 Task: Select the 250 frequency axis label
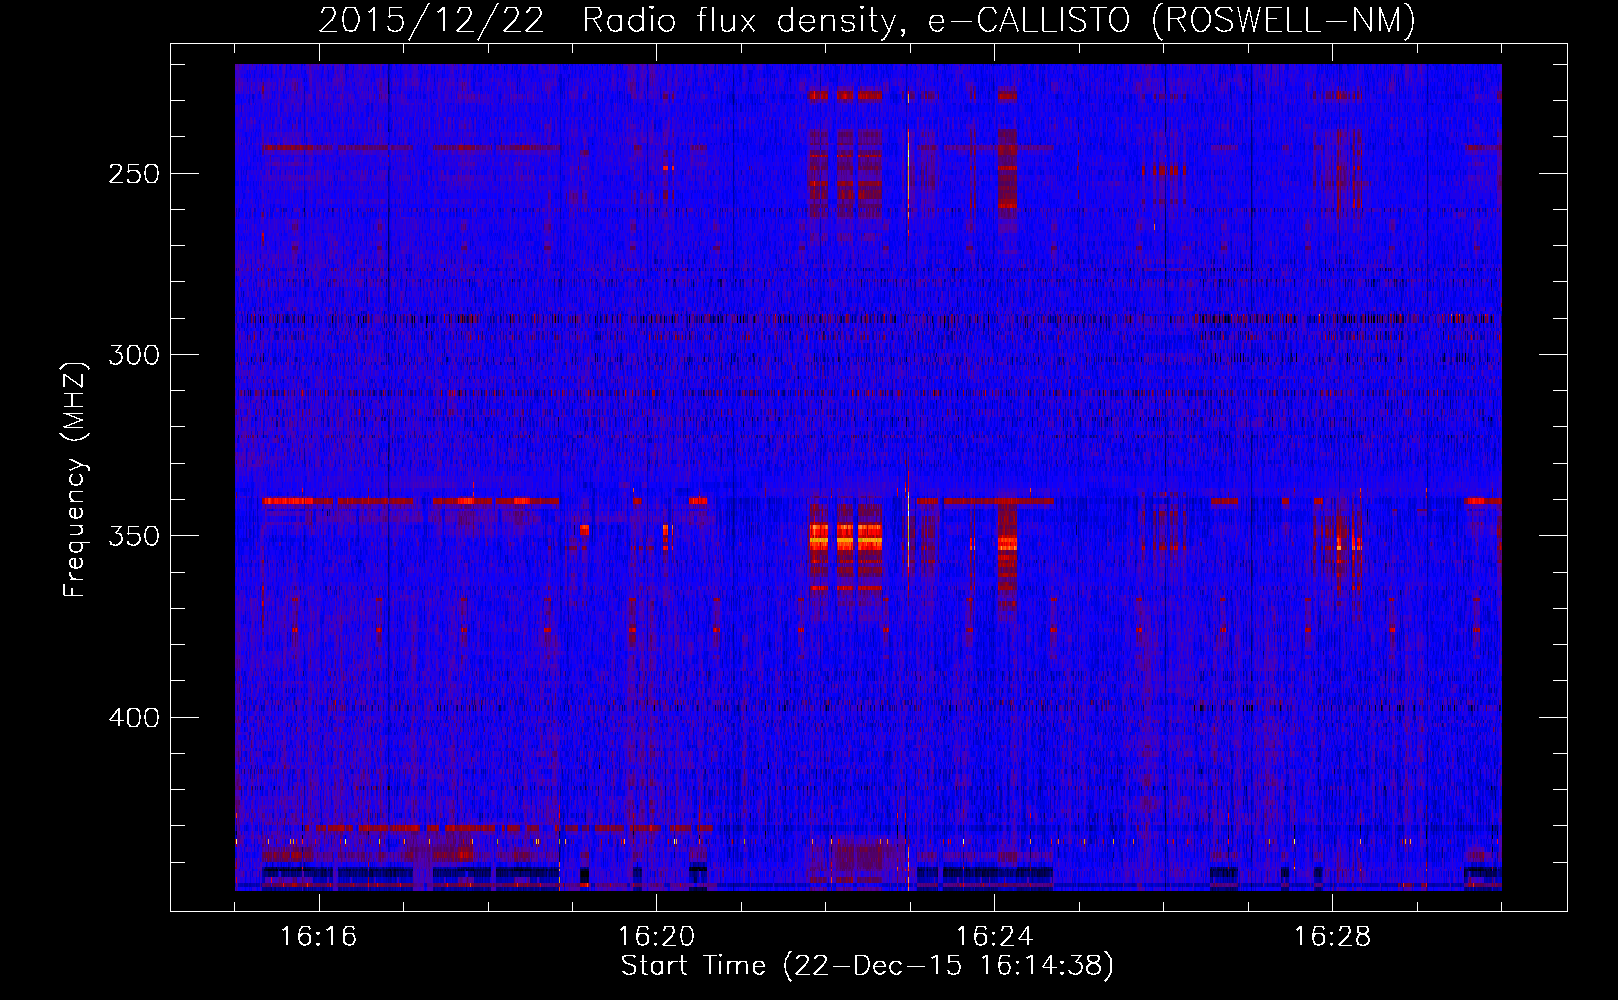pos(134,174)
